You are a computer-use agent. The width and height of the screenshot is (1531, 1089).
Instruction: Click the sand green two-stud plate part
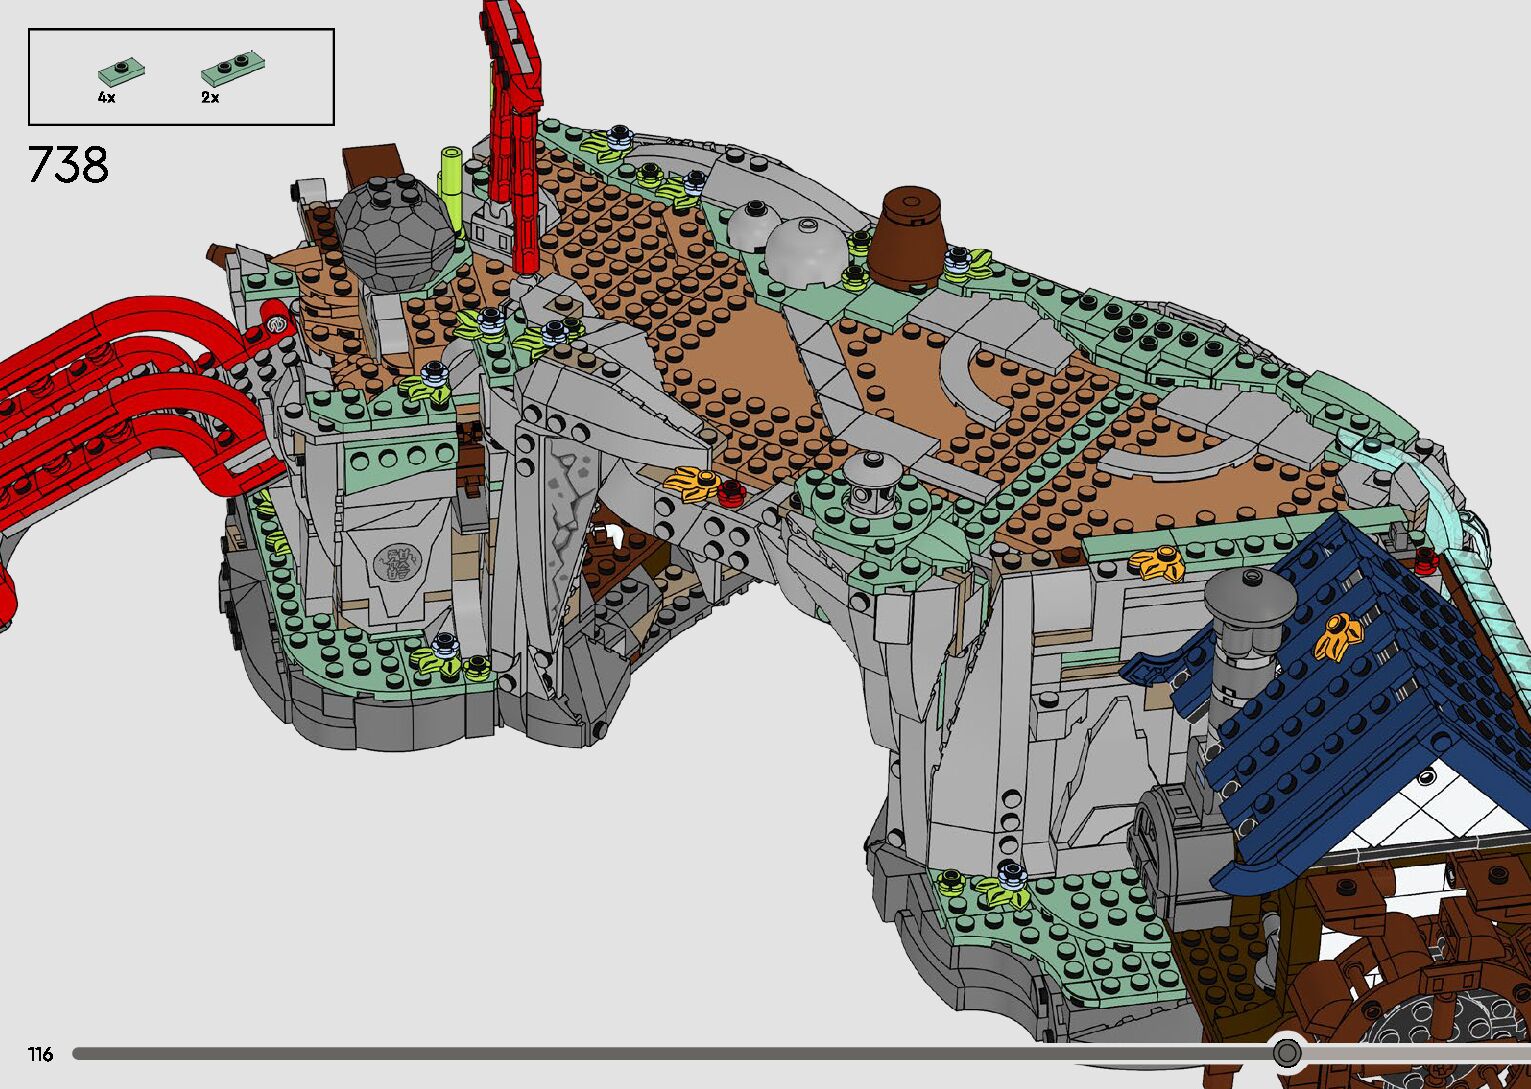tap(233, 69)
